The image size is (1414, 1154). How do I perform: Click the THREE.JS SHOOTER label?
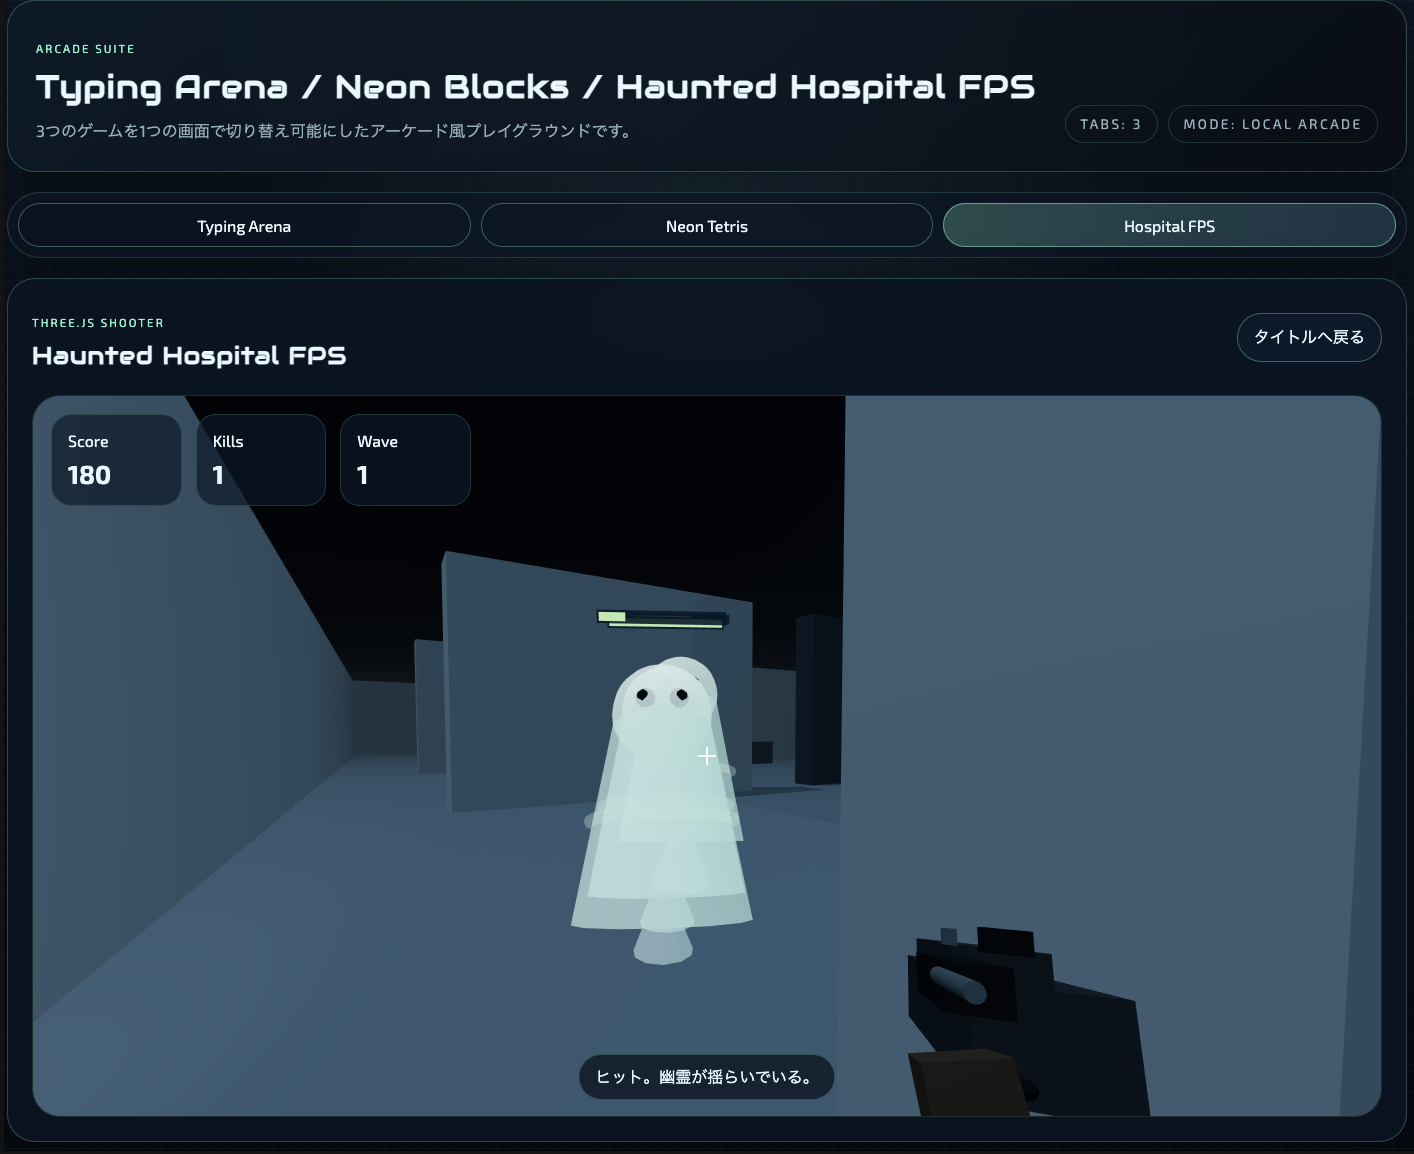tap(98, 323)
